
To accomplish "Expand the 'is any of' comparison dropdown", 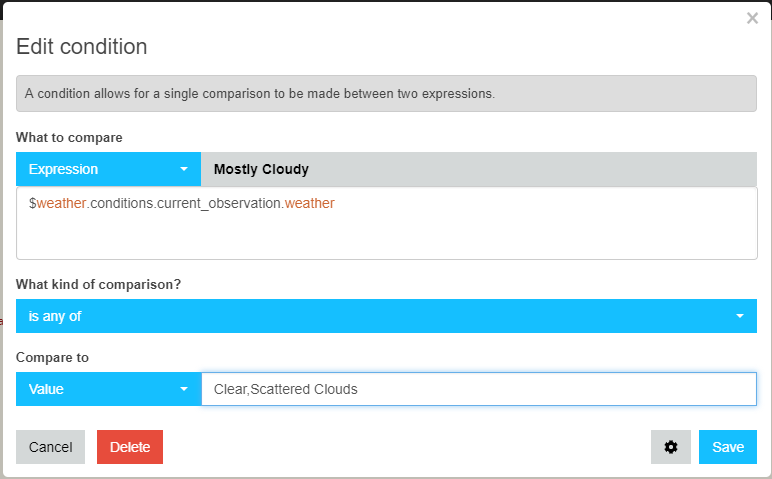I will coord(386,316).
